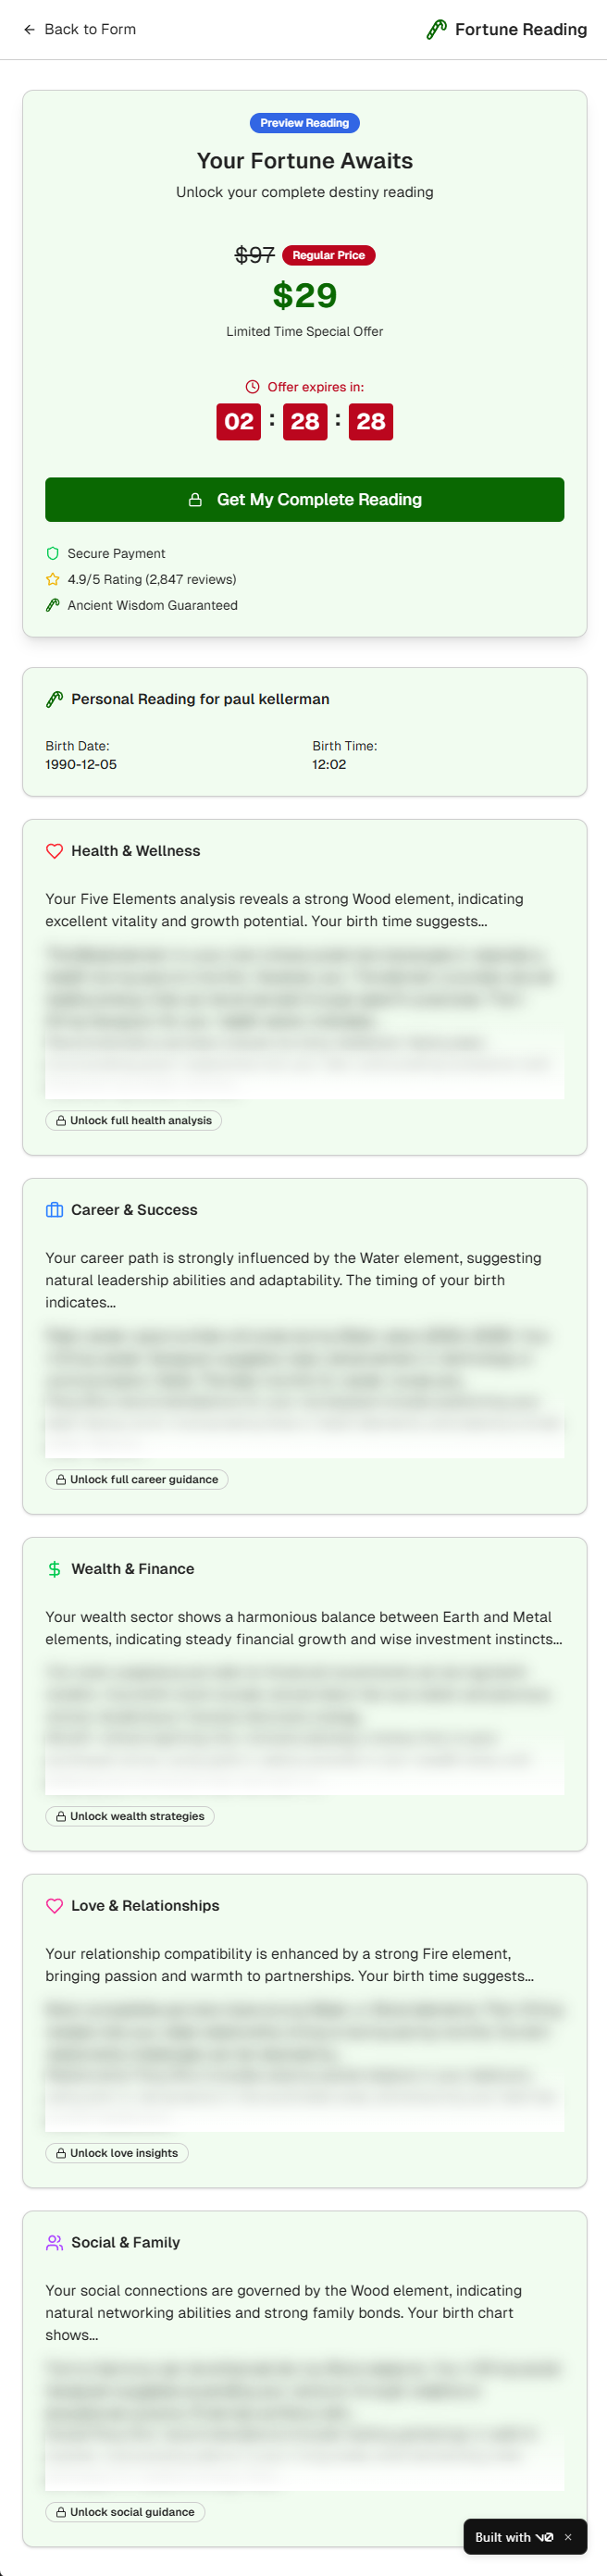The width and height of the screenshot is (607, 2576).
Task: Click the Health & Wellness heart icon
Action: 55,851
